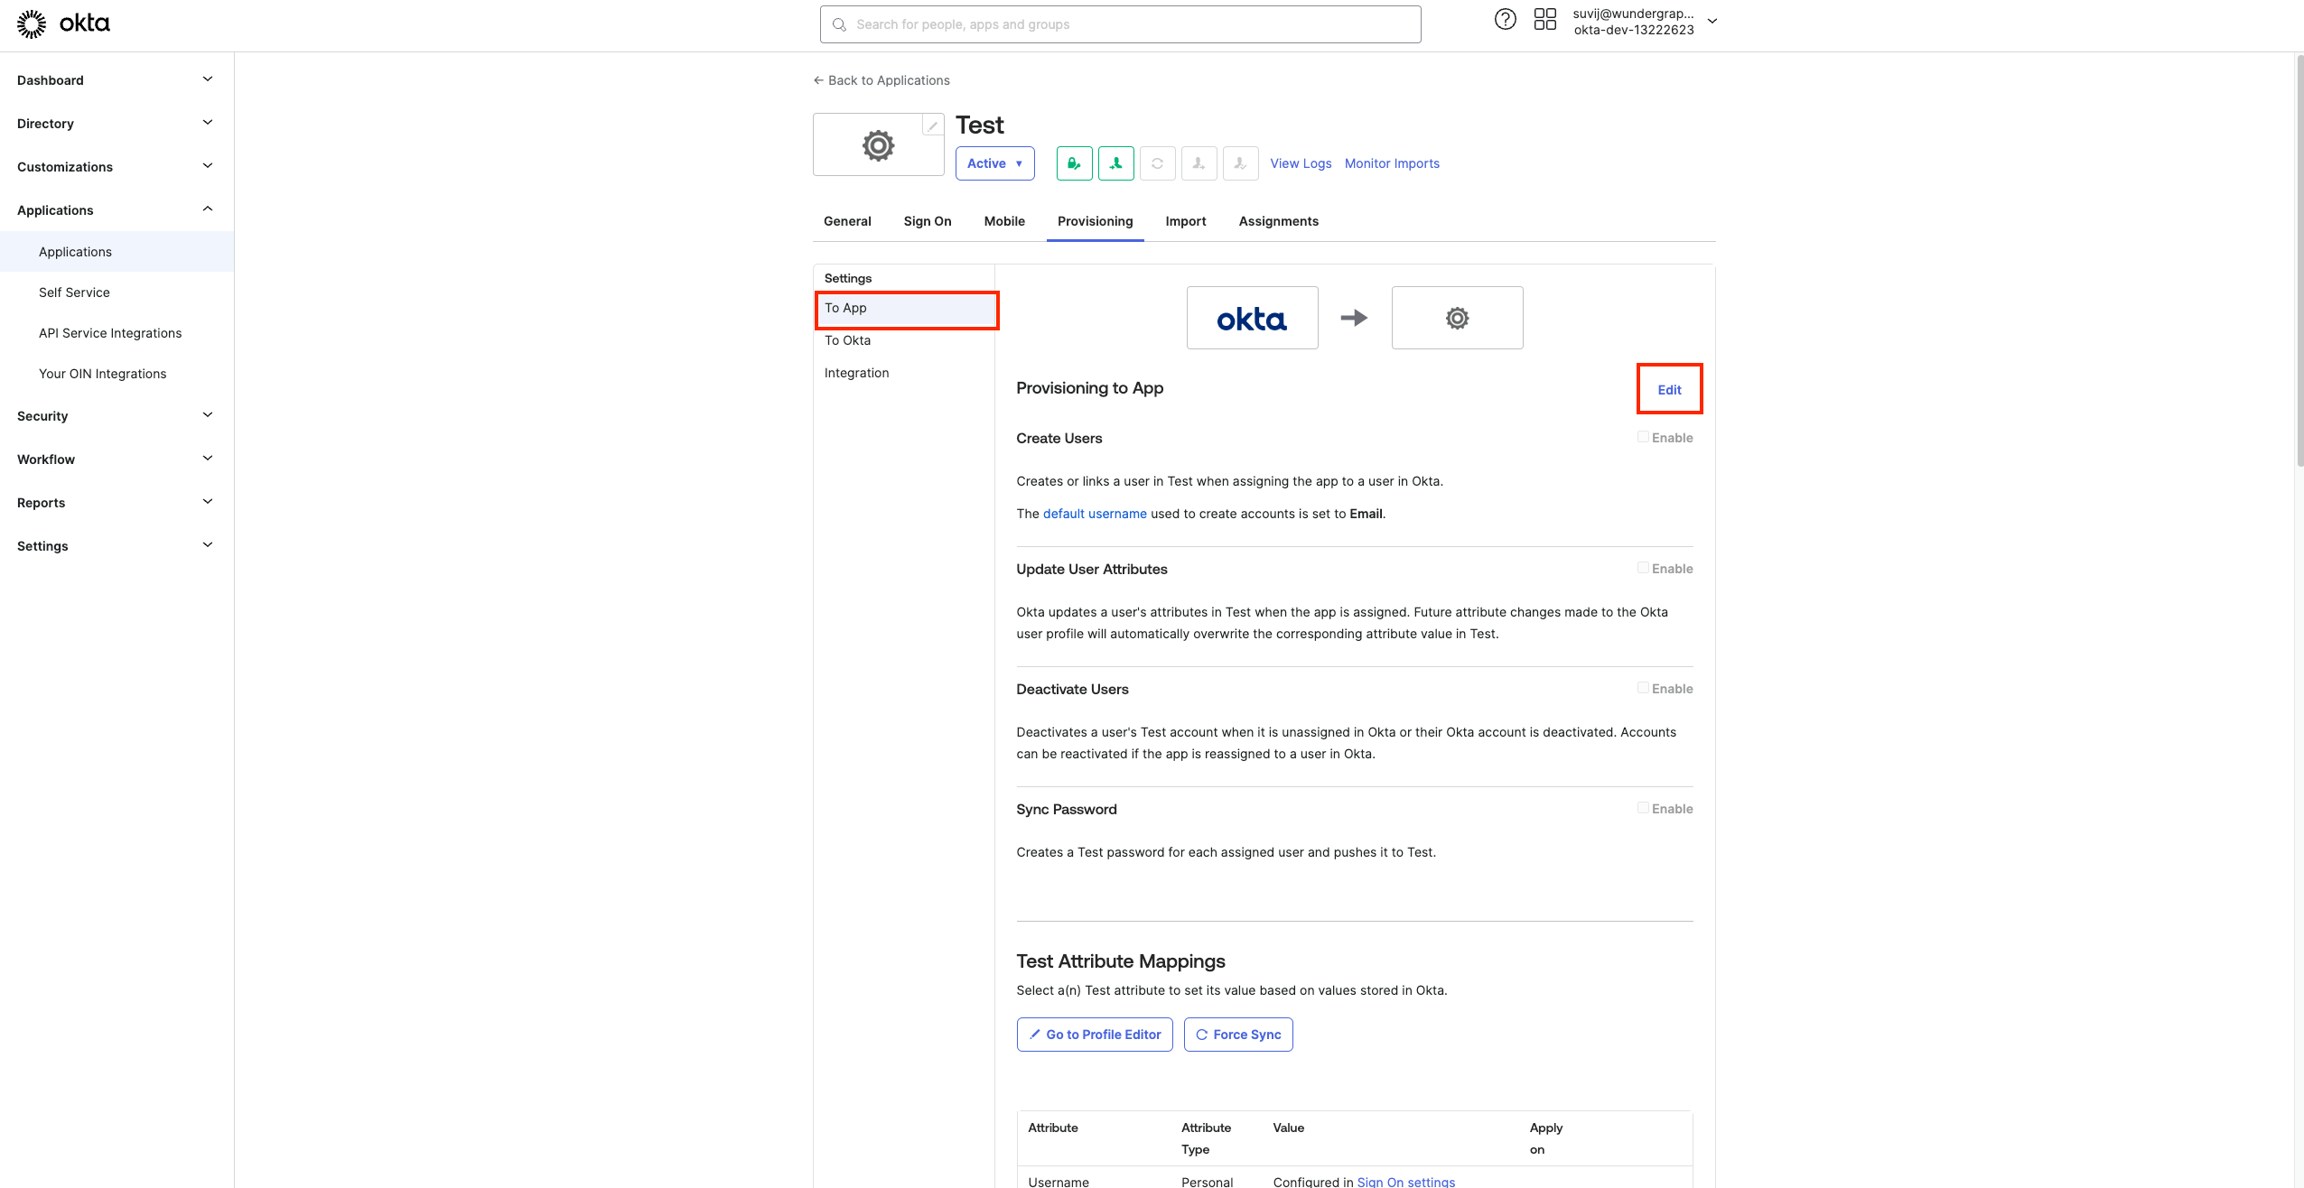This screenshot has width=2304, height=1188.
Task: Click the green sign-on lock icon
Action: (1074, 163)
